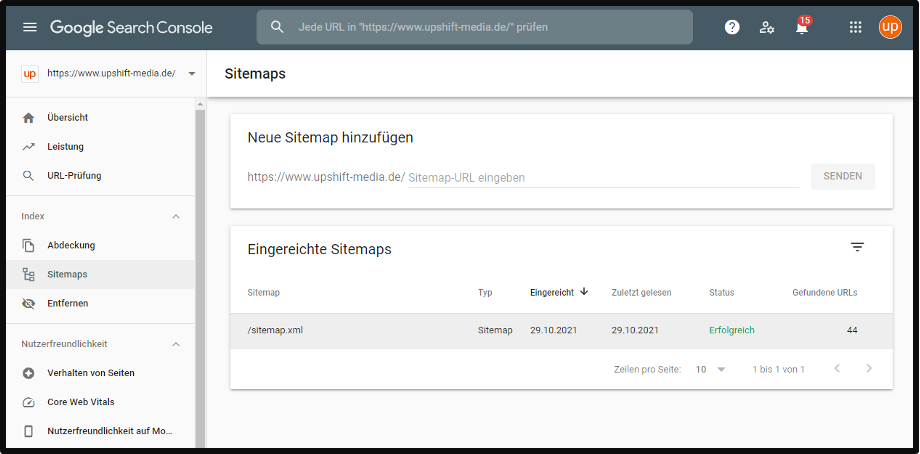Screen dimensions: 920x454
Task: Open the Google apps grid
Action: (x=855, y=27)
